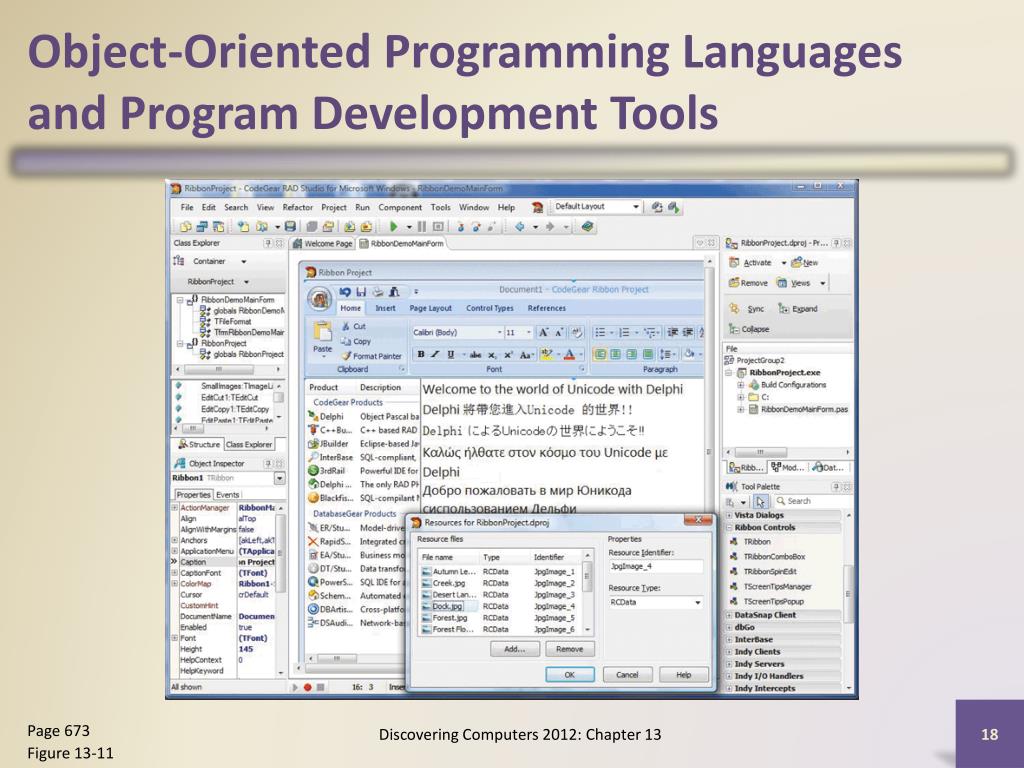Click the Resource Identifier input field

coord(656,567)
